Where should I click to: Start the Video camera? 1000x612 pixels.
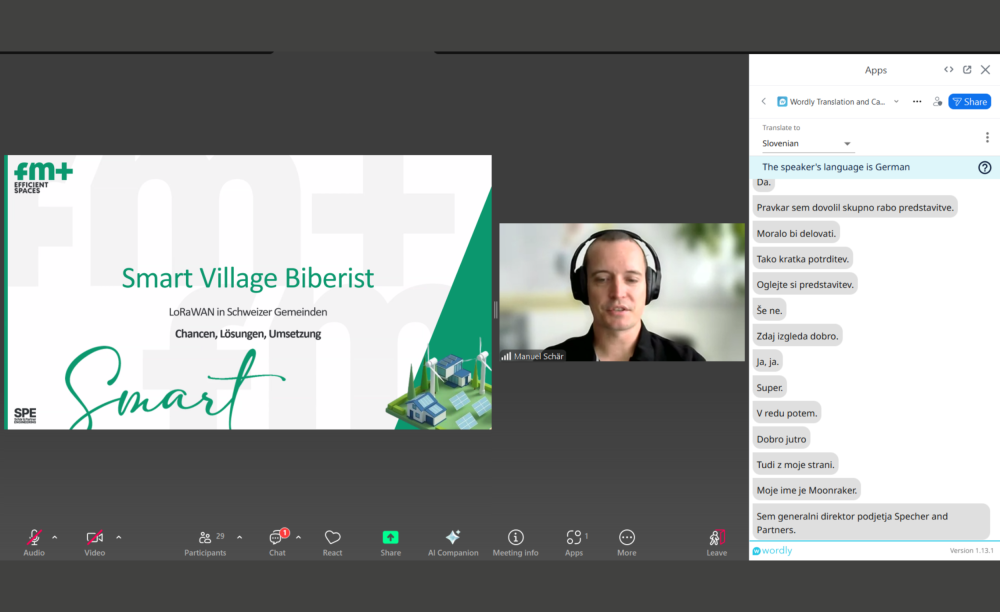coord(94,543)
